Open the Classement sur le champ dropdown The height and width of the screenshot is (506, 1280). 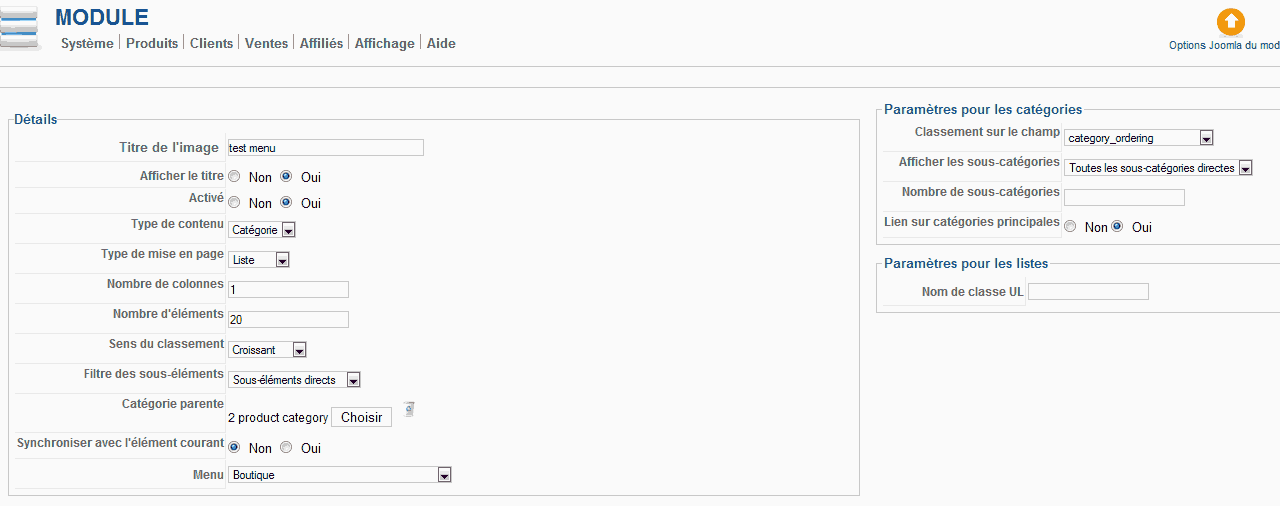point(1139,138)
